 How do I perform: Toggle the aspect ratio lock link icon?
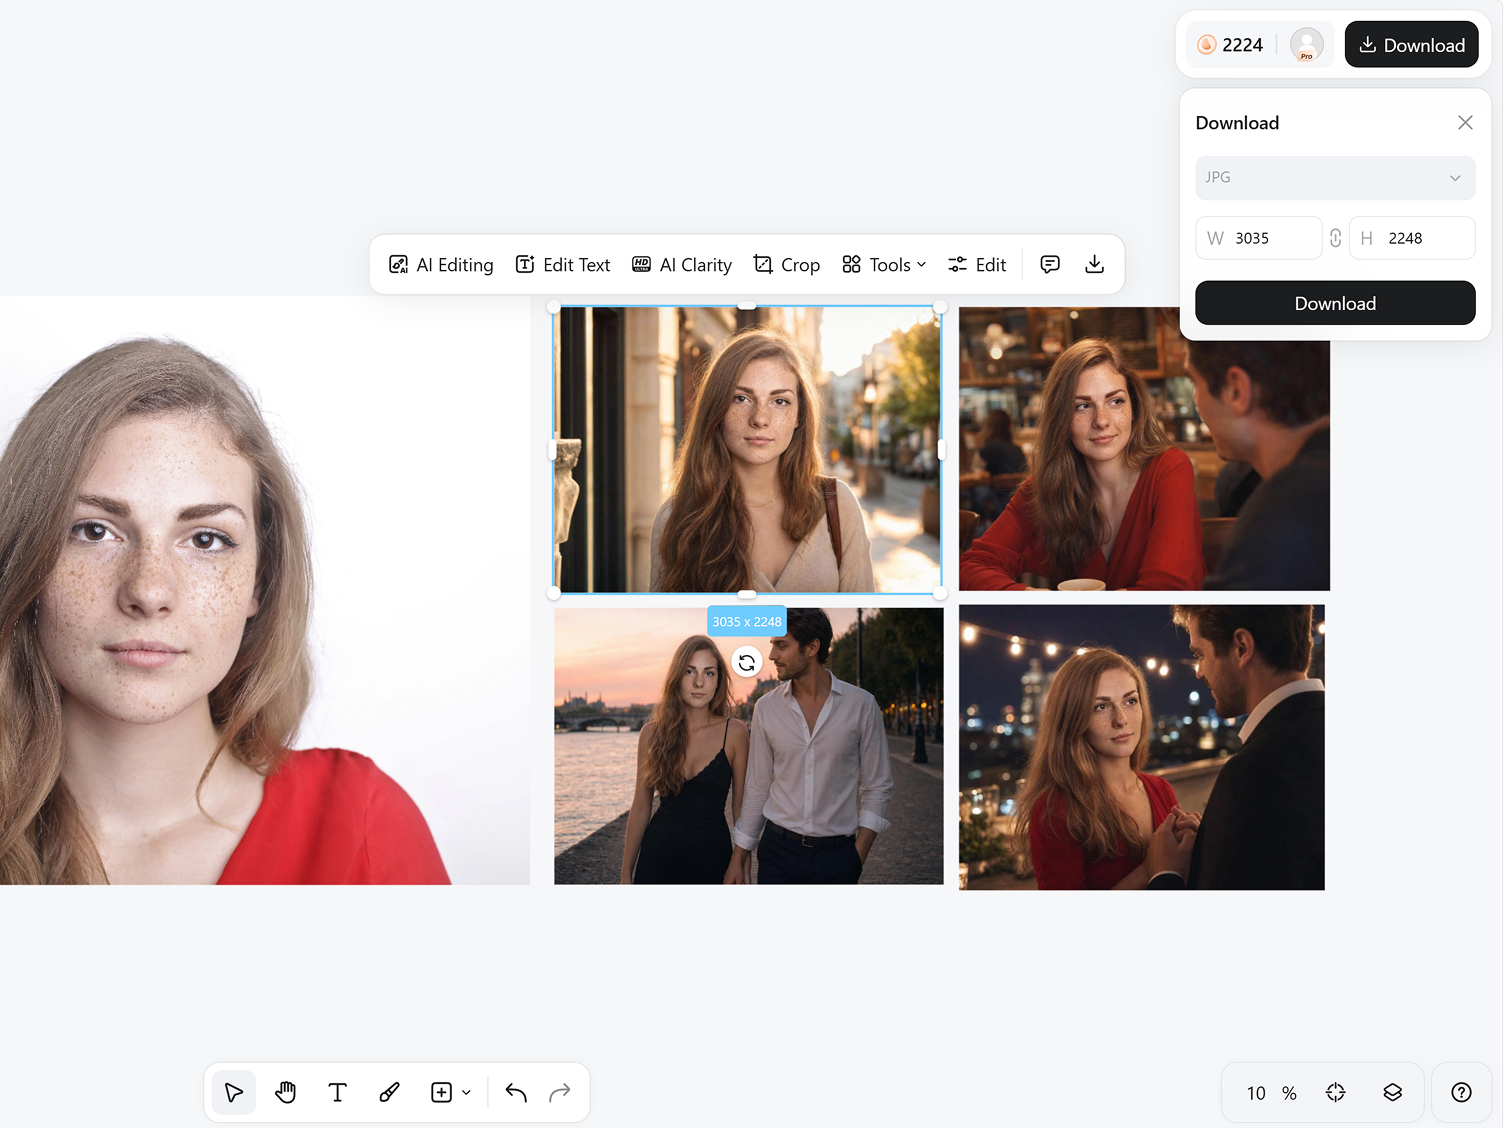coord(1336,238)
